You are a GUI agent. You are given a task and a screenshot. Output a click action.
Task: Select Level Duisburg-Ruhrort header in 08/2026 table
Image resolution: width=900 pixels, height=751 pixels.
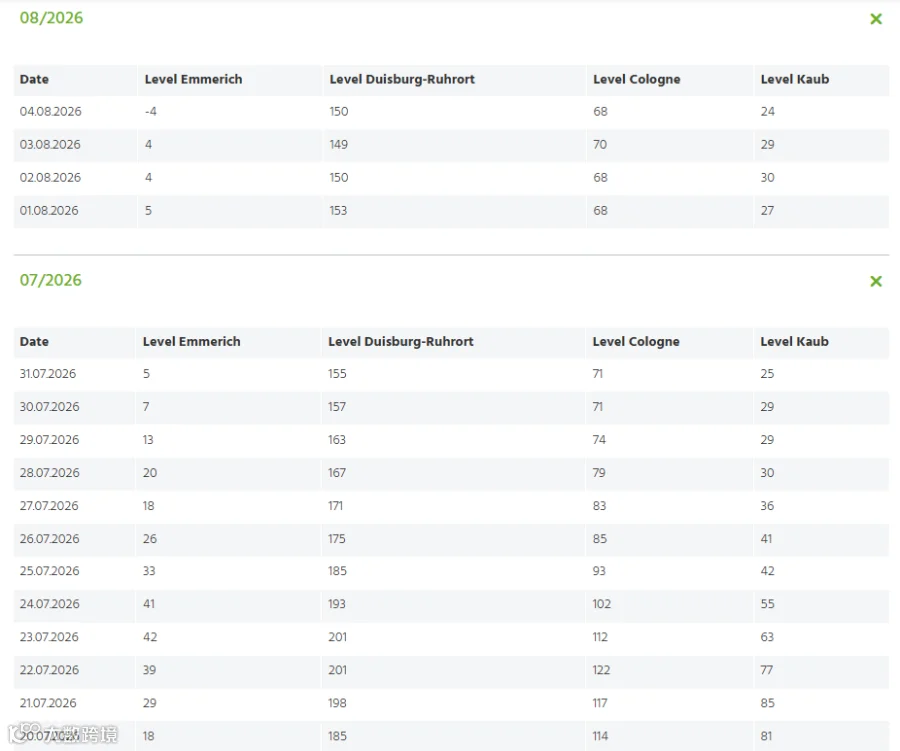[x=402, y=79]
